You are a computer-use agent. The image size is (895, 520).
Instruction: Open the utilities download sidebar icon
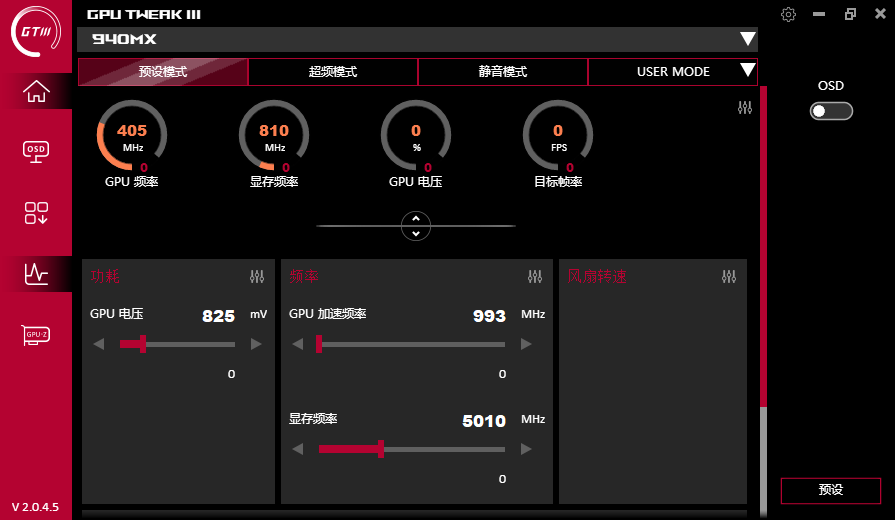pos(36,213)
